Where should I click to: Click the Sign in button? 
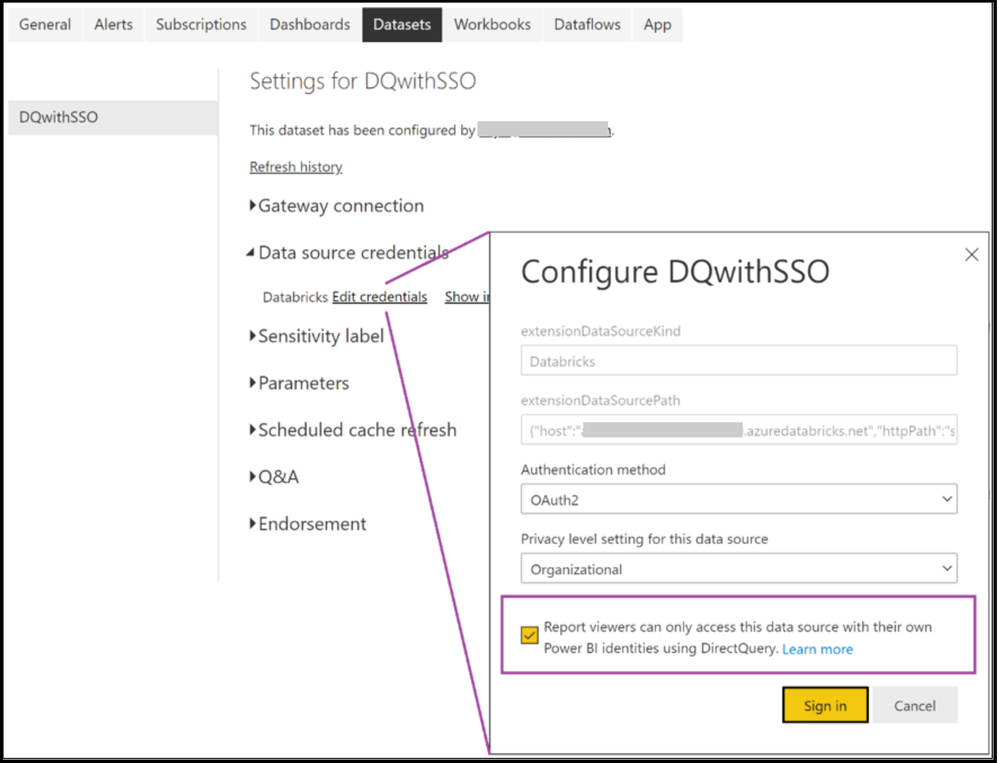point(825,705)
